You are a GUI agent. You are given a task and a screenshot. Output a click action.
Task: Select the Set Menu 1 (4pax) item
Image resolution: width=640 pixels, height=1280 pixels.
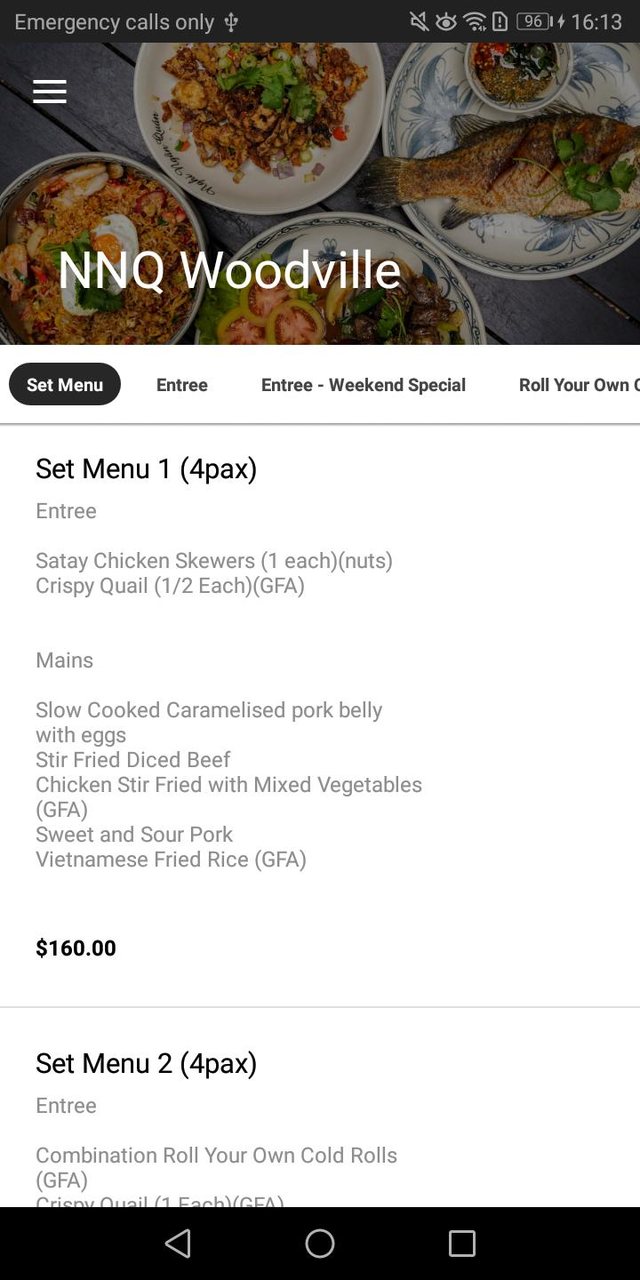(146, 469)
